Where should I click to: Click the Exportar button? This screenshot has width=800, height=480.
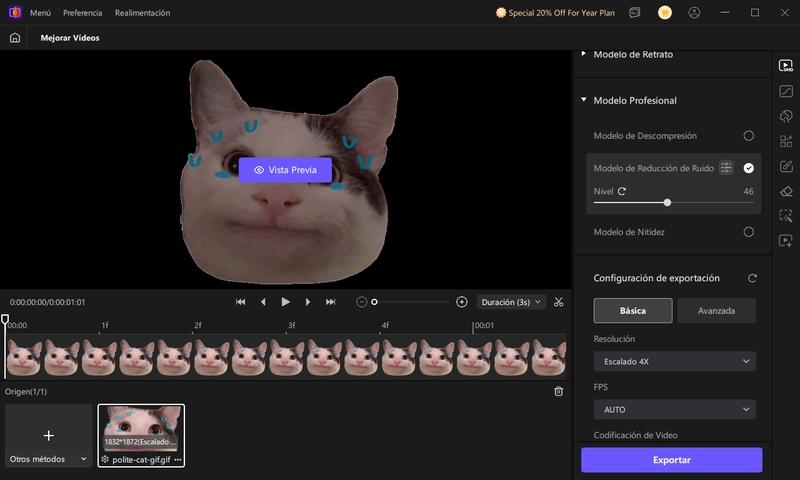(x=671, y=460)
